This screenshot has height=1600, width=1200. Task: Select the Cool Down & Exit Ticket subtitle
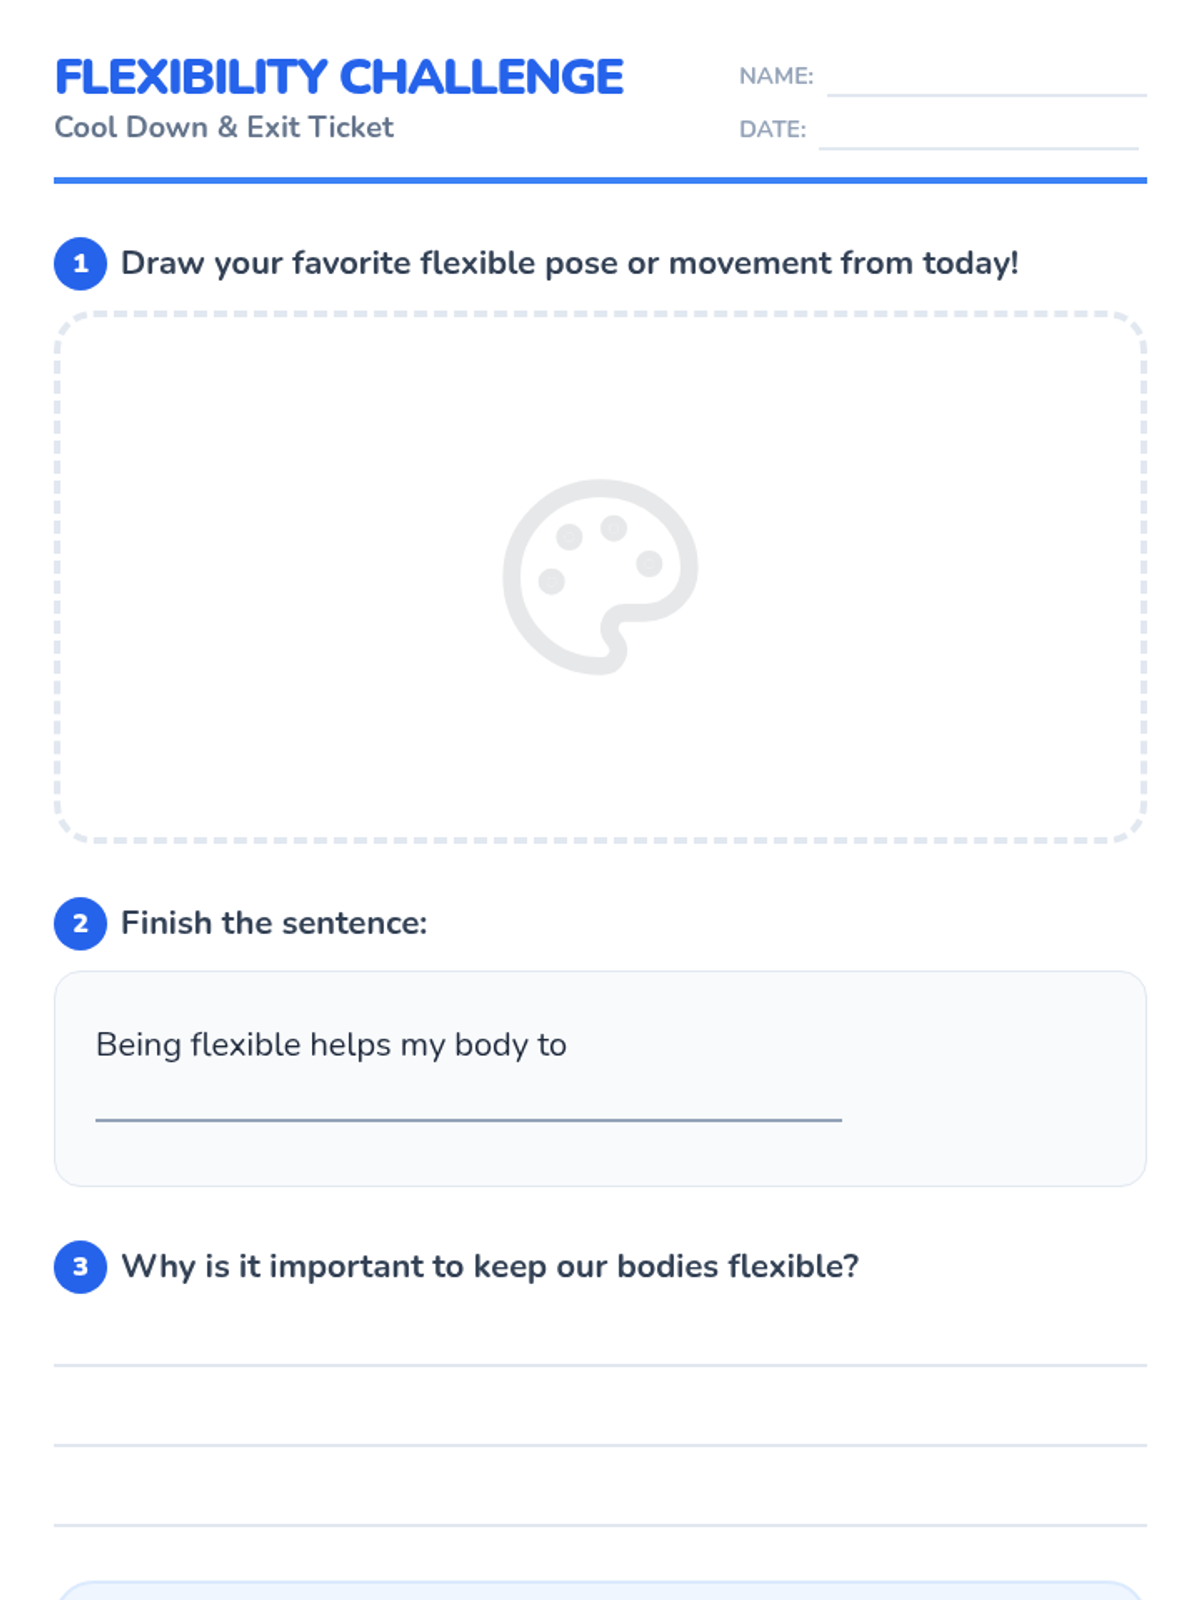point(224,127)
